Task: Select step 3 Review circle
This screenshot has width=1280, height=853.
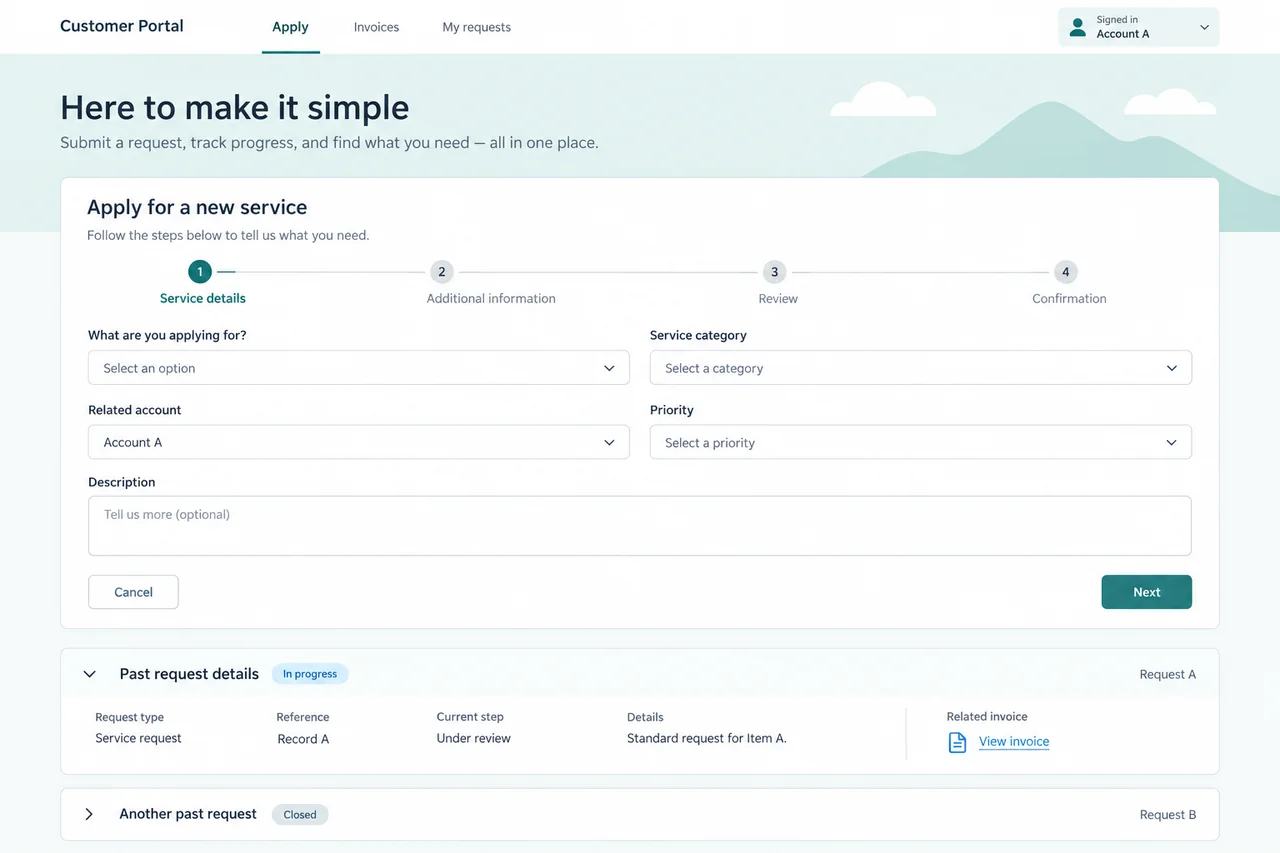Action: [x=774, y=272]
